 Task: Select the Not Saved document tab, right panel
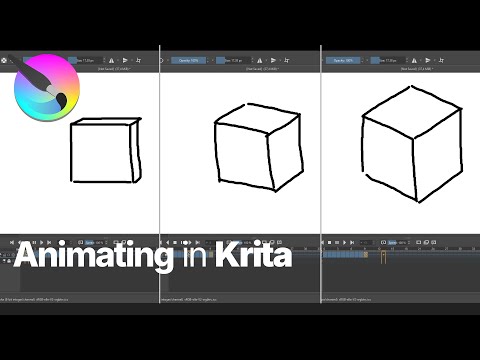417,69
